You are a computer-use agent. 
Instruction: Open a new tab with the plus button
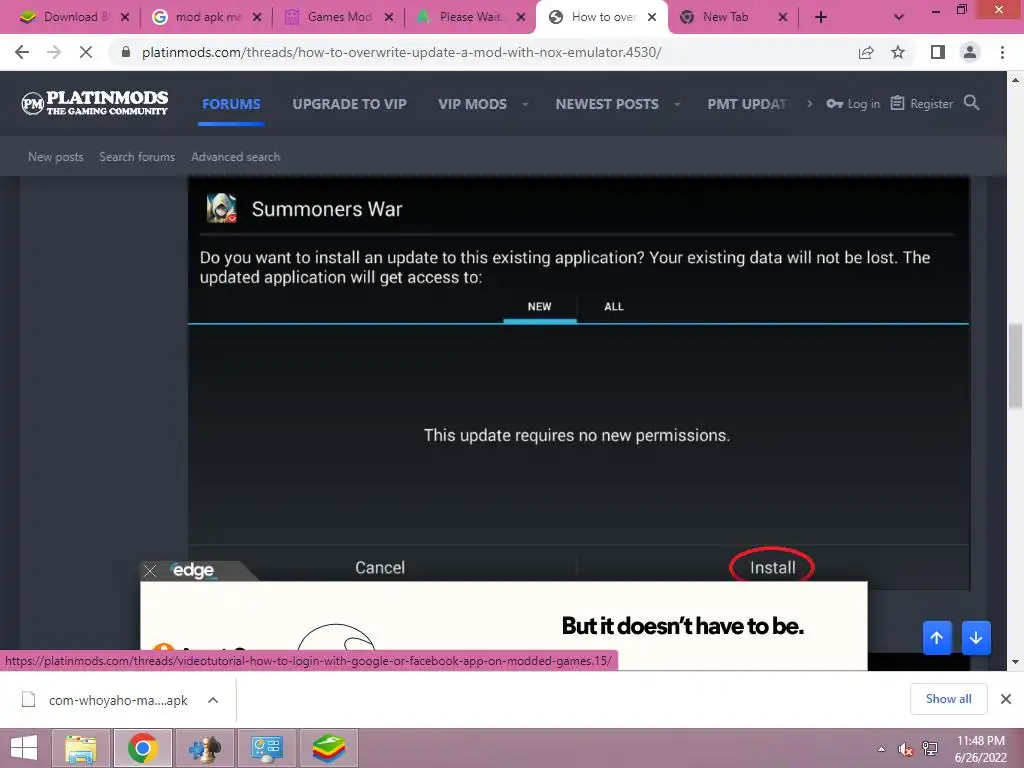pyautogui.click(x=821, y=18)
